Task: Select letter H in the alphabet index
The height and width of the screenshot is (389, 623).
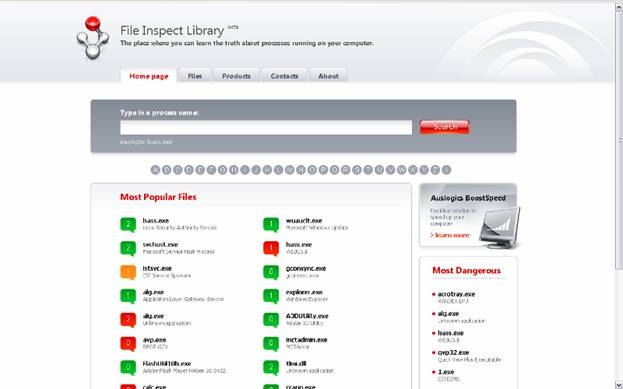Action: (x=234, y=170)
